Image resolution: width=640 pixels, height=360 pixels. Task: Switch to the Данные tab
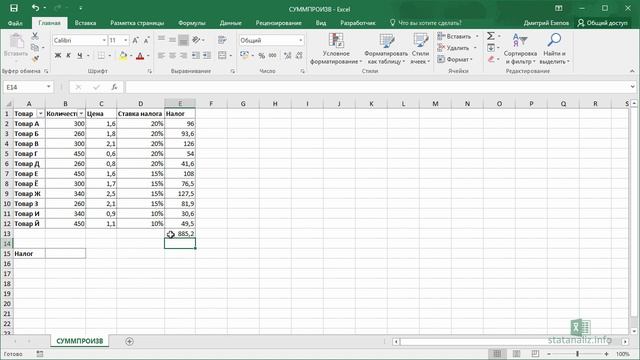point(231,23)
